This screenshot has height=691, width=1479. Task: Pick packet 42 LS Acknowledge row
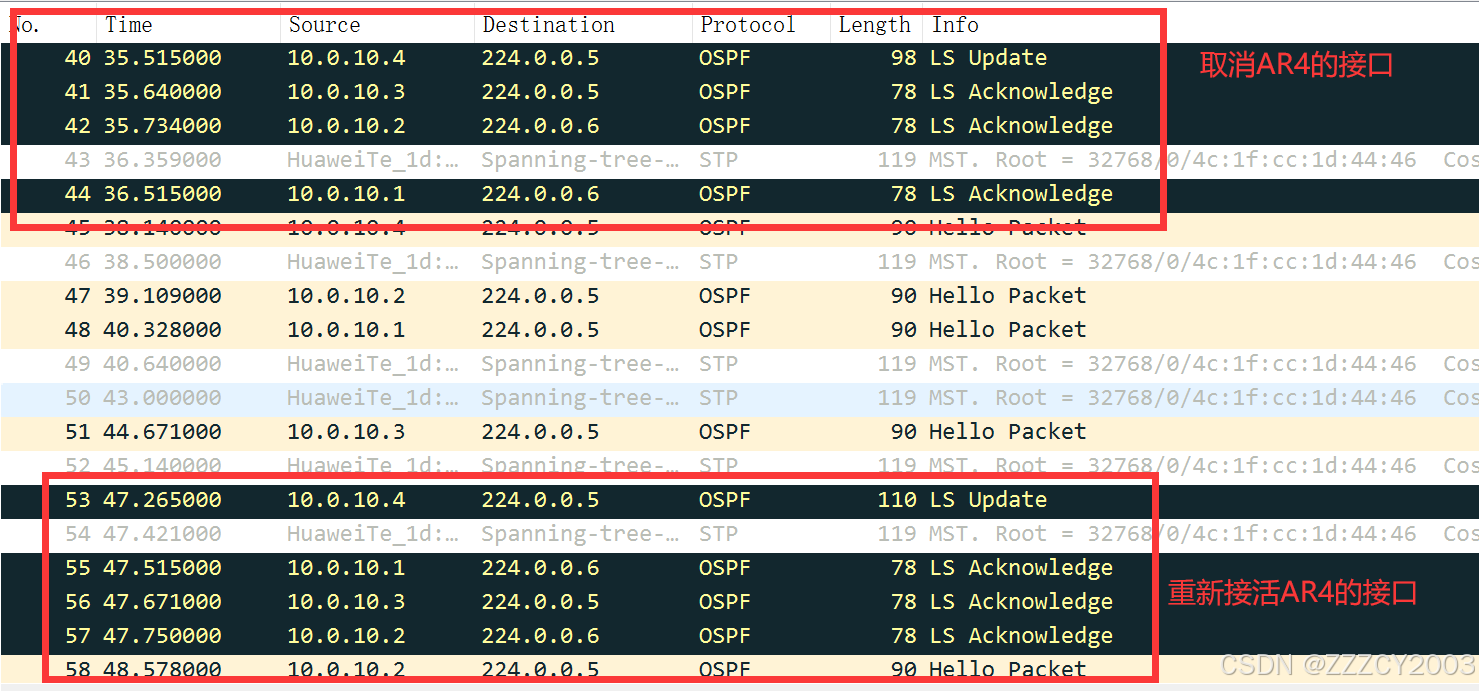click(x=600, y=126)
